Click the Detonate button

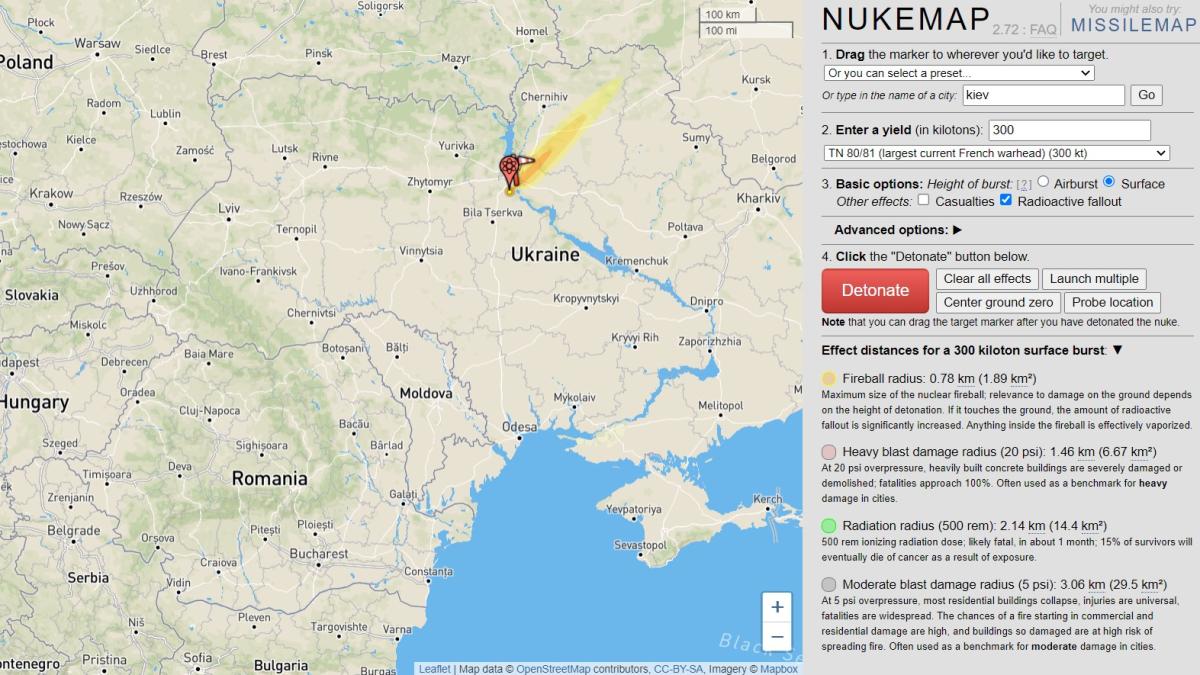(x=874, y=290)
